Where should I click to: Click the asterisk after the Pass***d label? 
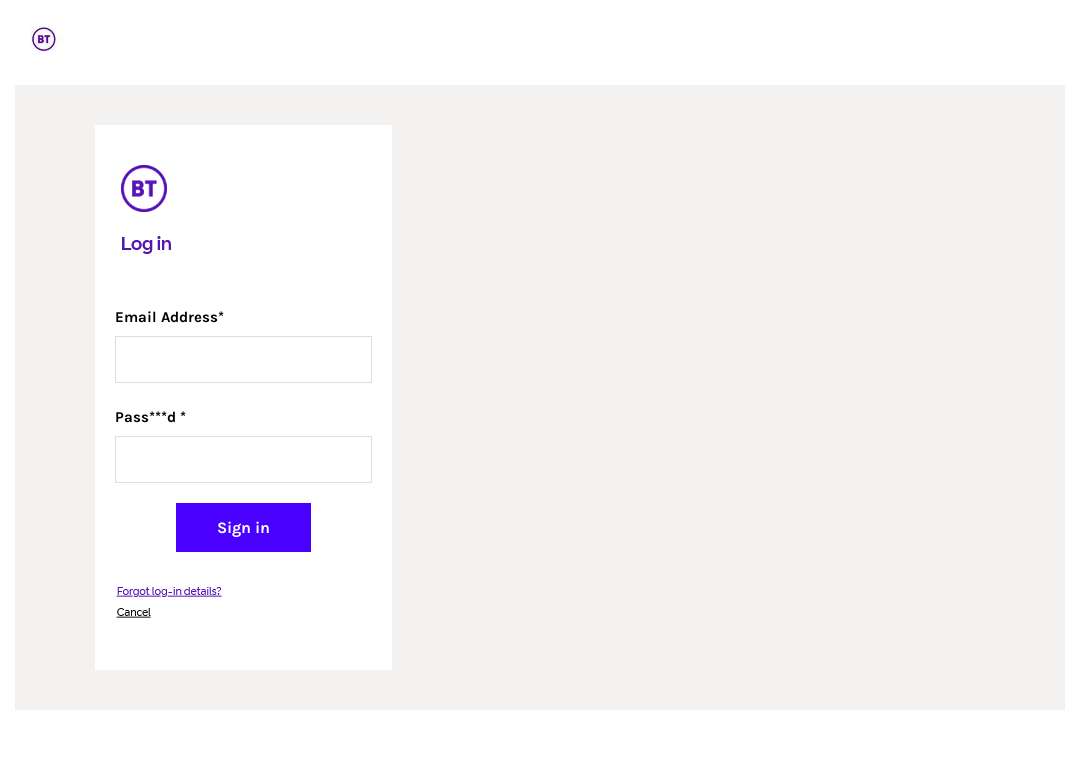point(183,415)
